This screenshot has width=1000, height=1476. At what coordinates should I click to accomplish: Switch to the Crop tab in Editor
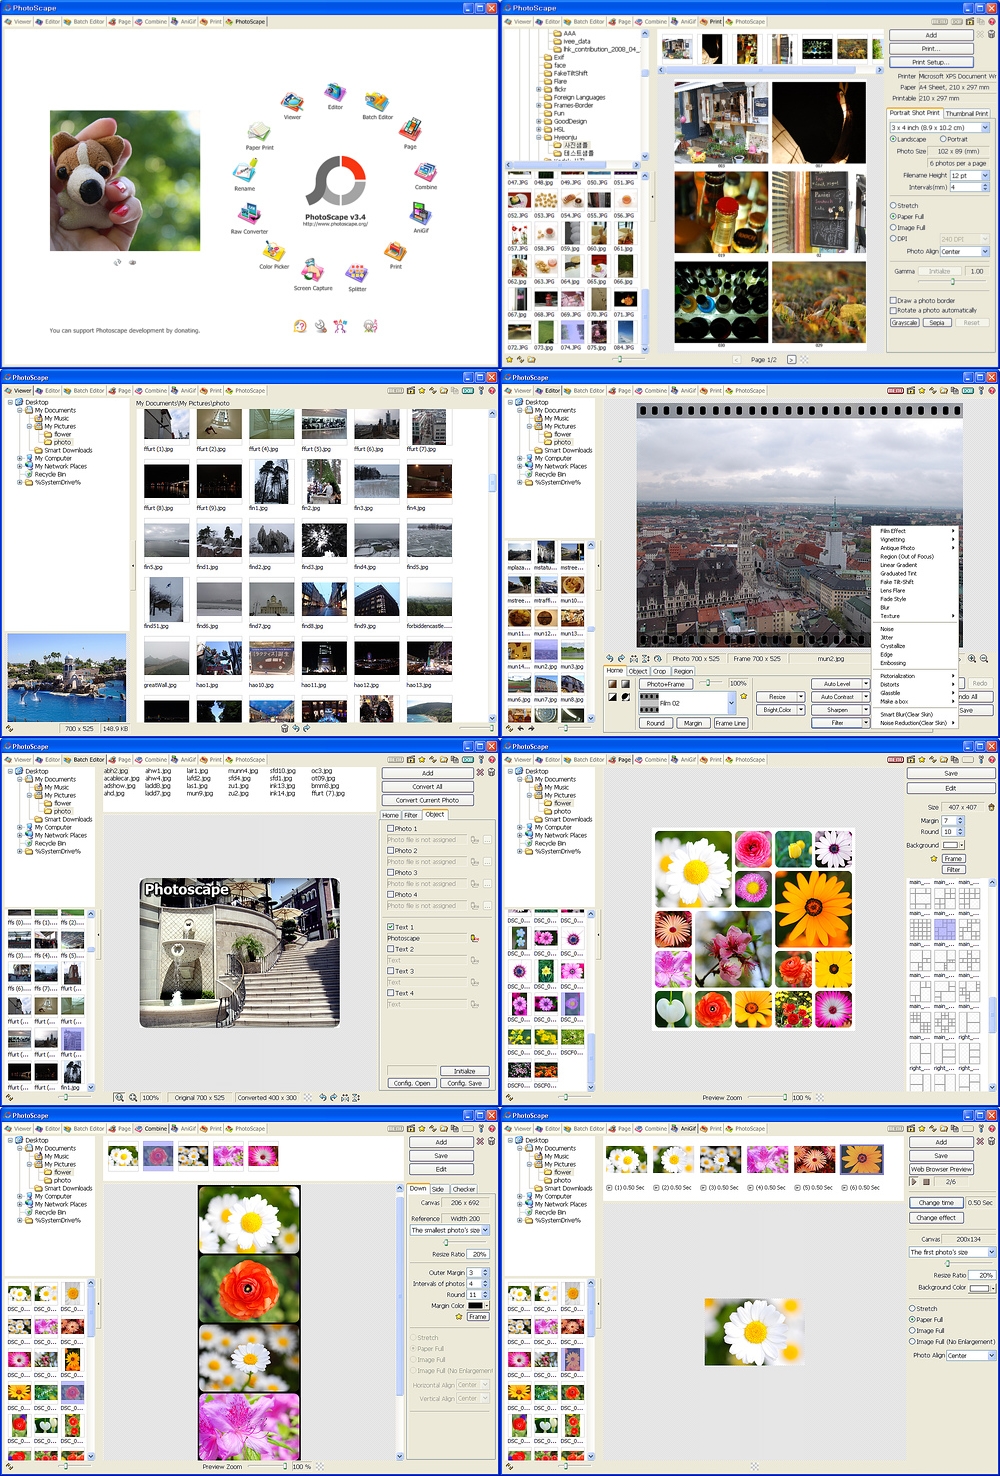(x=659, y=671)
